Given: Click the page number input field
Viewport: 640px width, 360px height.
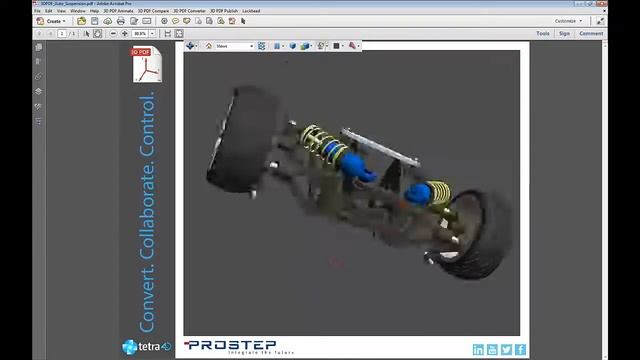Looking at the screenshot, I should (62, 33).
